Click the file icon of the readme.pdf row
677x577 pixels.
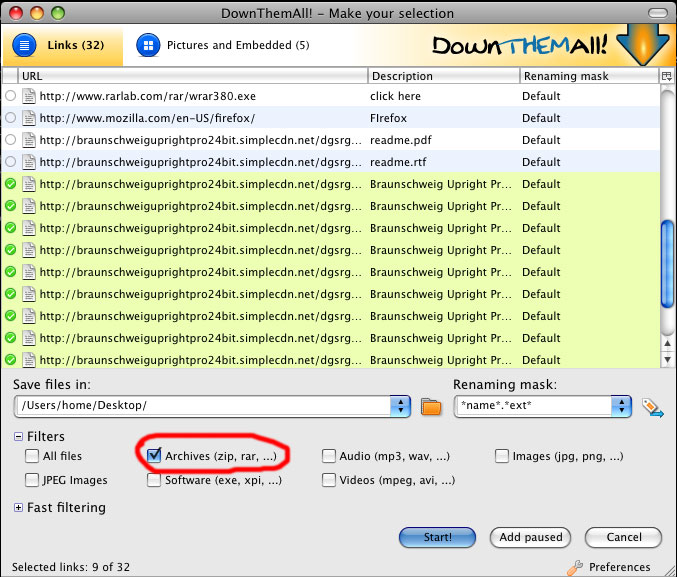(x=29, y=140)
